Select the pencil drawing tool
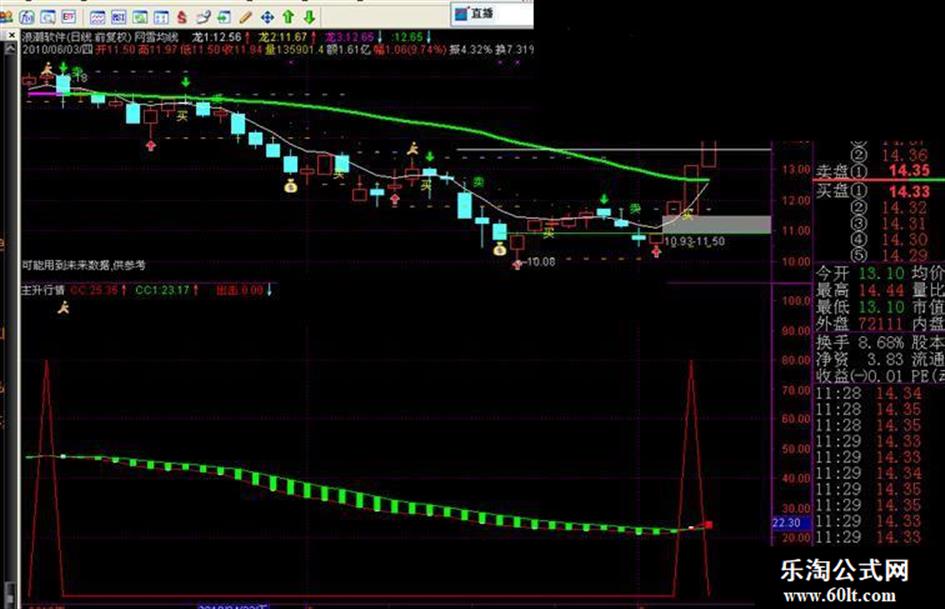 (x=246, y=17)
